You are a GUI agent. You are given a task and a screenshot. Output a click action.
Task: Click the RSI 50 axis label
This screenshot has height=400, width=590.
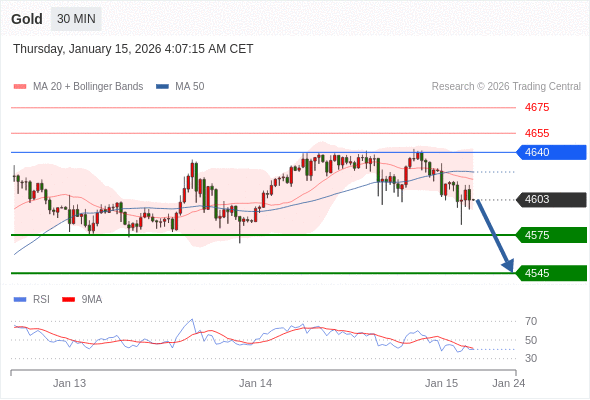coord(531,340)
